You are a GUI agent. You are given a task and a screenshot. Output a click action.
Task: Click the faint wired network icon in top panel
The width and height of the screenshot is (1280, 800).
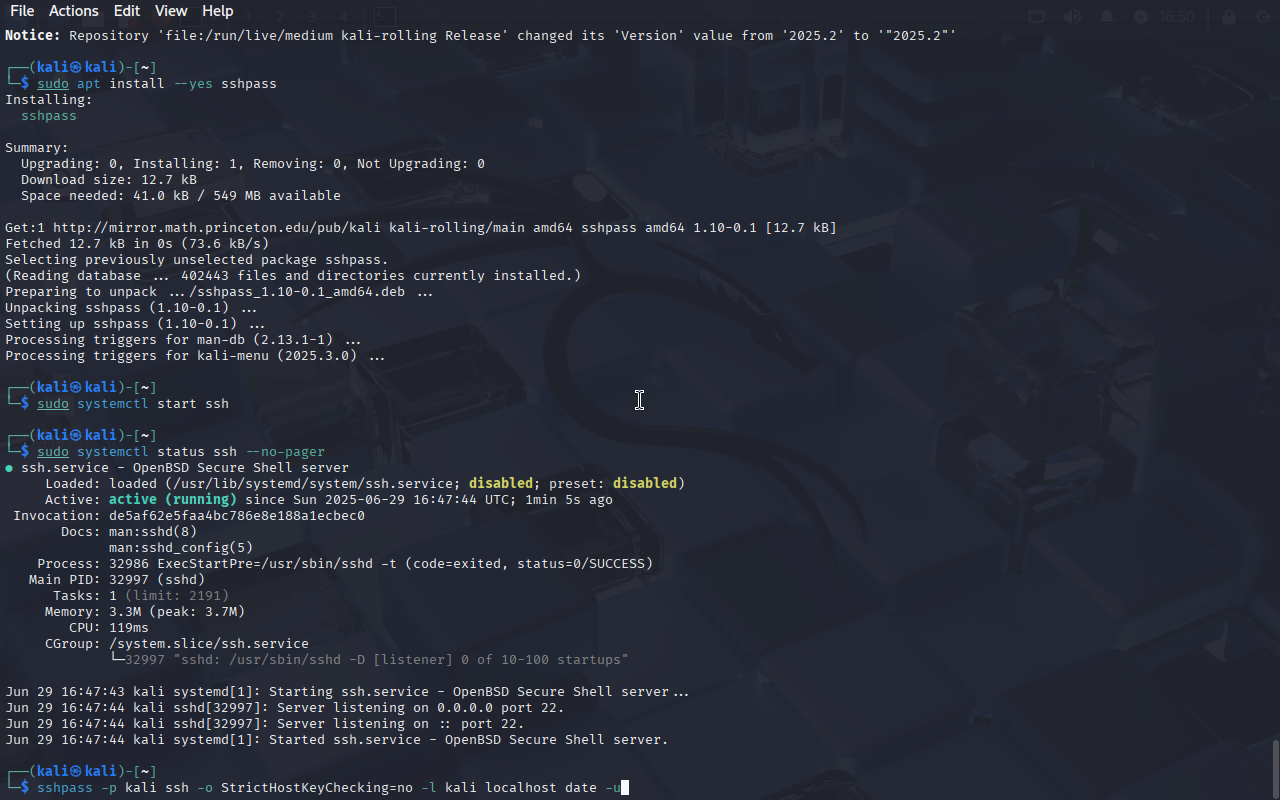[x=1037, y=16]
